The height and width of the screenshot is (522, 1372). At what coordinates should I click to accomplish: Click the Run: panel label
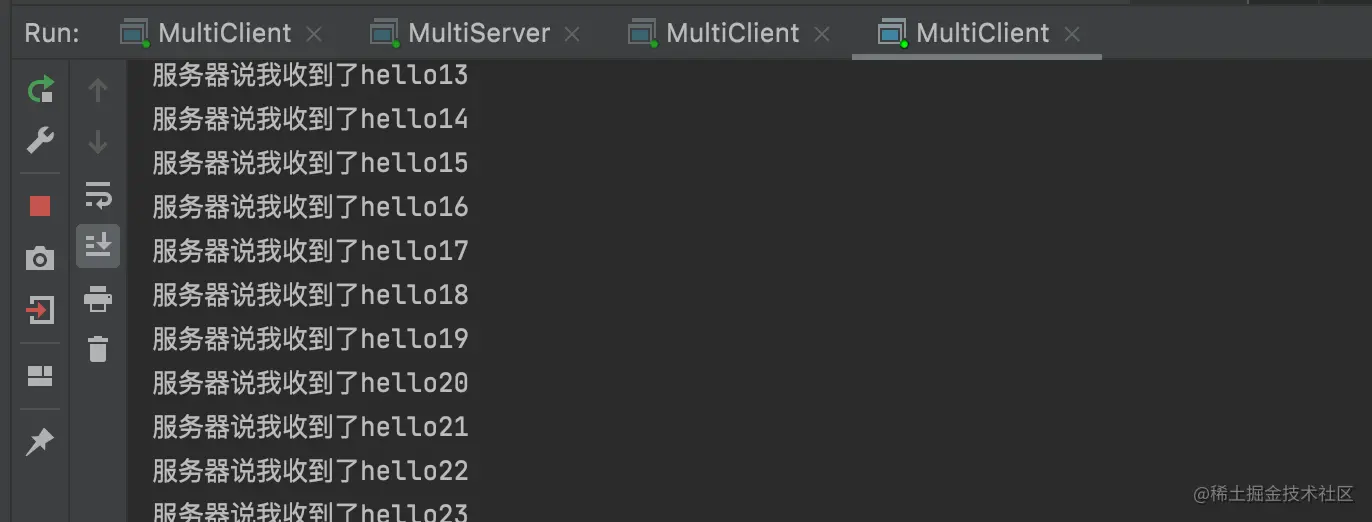(x=52, y=33)
